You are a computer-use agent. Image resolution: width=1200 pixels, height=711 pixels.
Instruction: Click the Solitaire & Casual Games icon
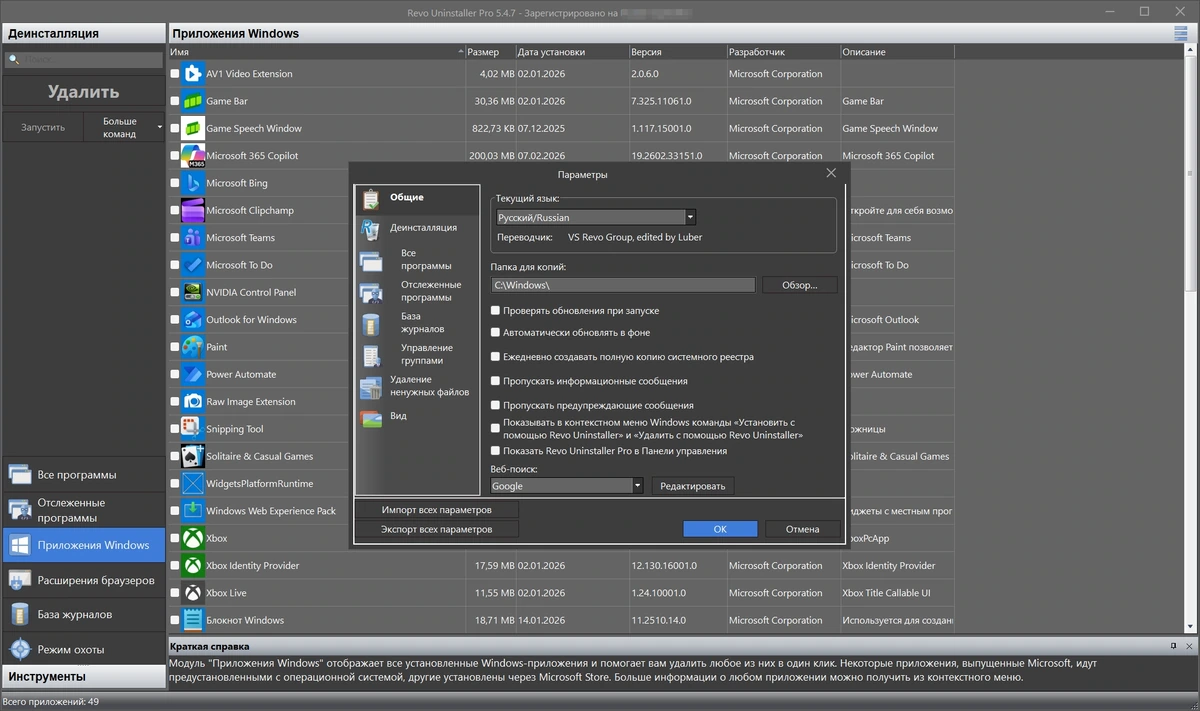point(192,456)
